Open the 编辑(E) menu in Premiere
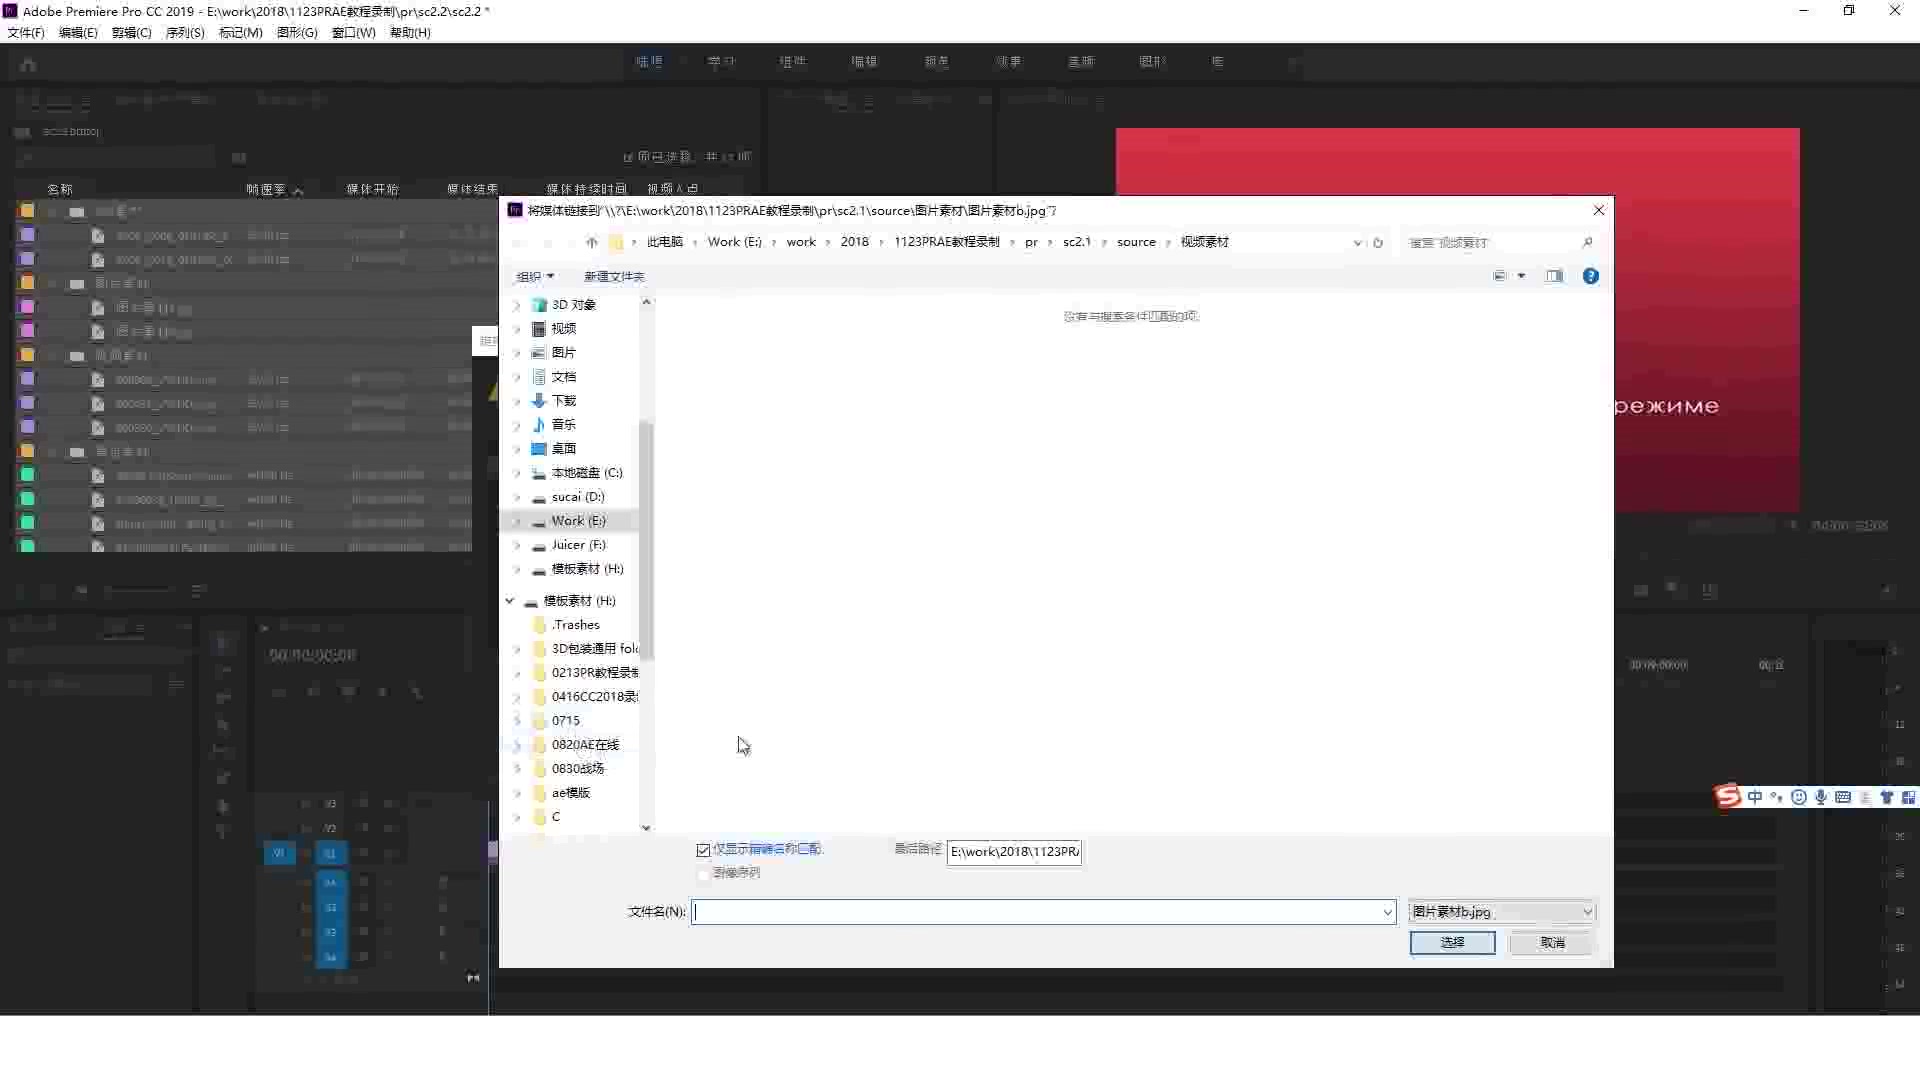This screenshot has width=1920, height=1080. (x=78, y=33)
